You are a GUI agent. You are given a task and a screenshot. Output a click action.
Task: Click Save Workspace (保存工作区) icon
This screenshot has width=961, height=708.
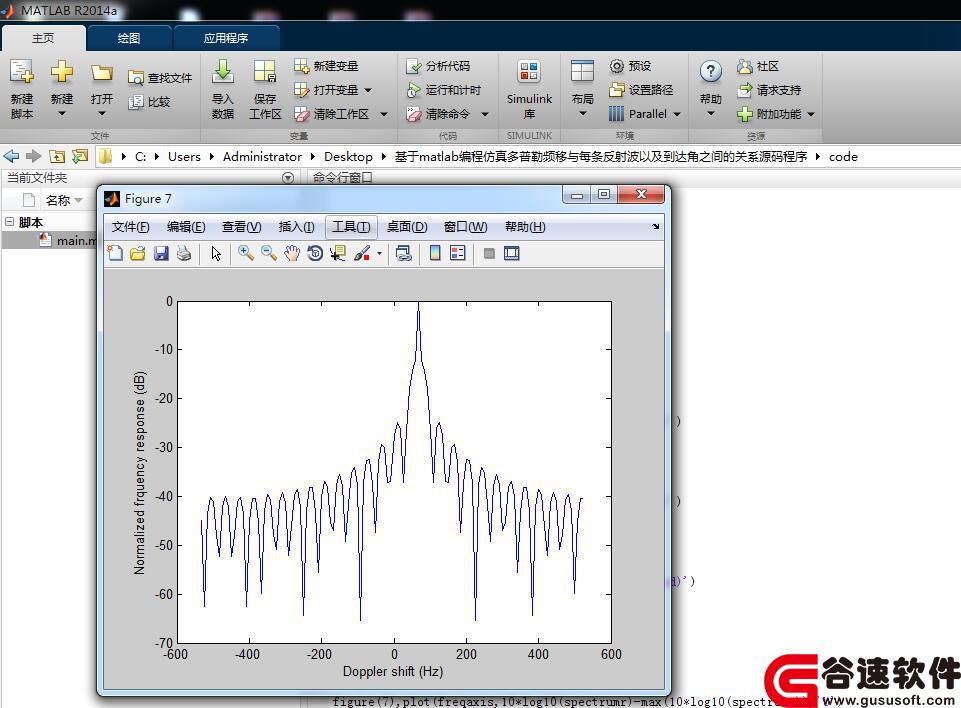click(x=265, y=72)
